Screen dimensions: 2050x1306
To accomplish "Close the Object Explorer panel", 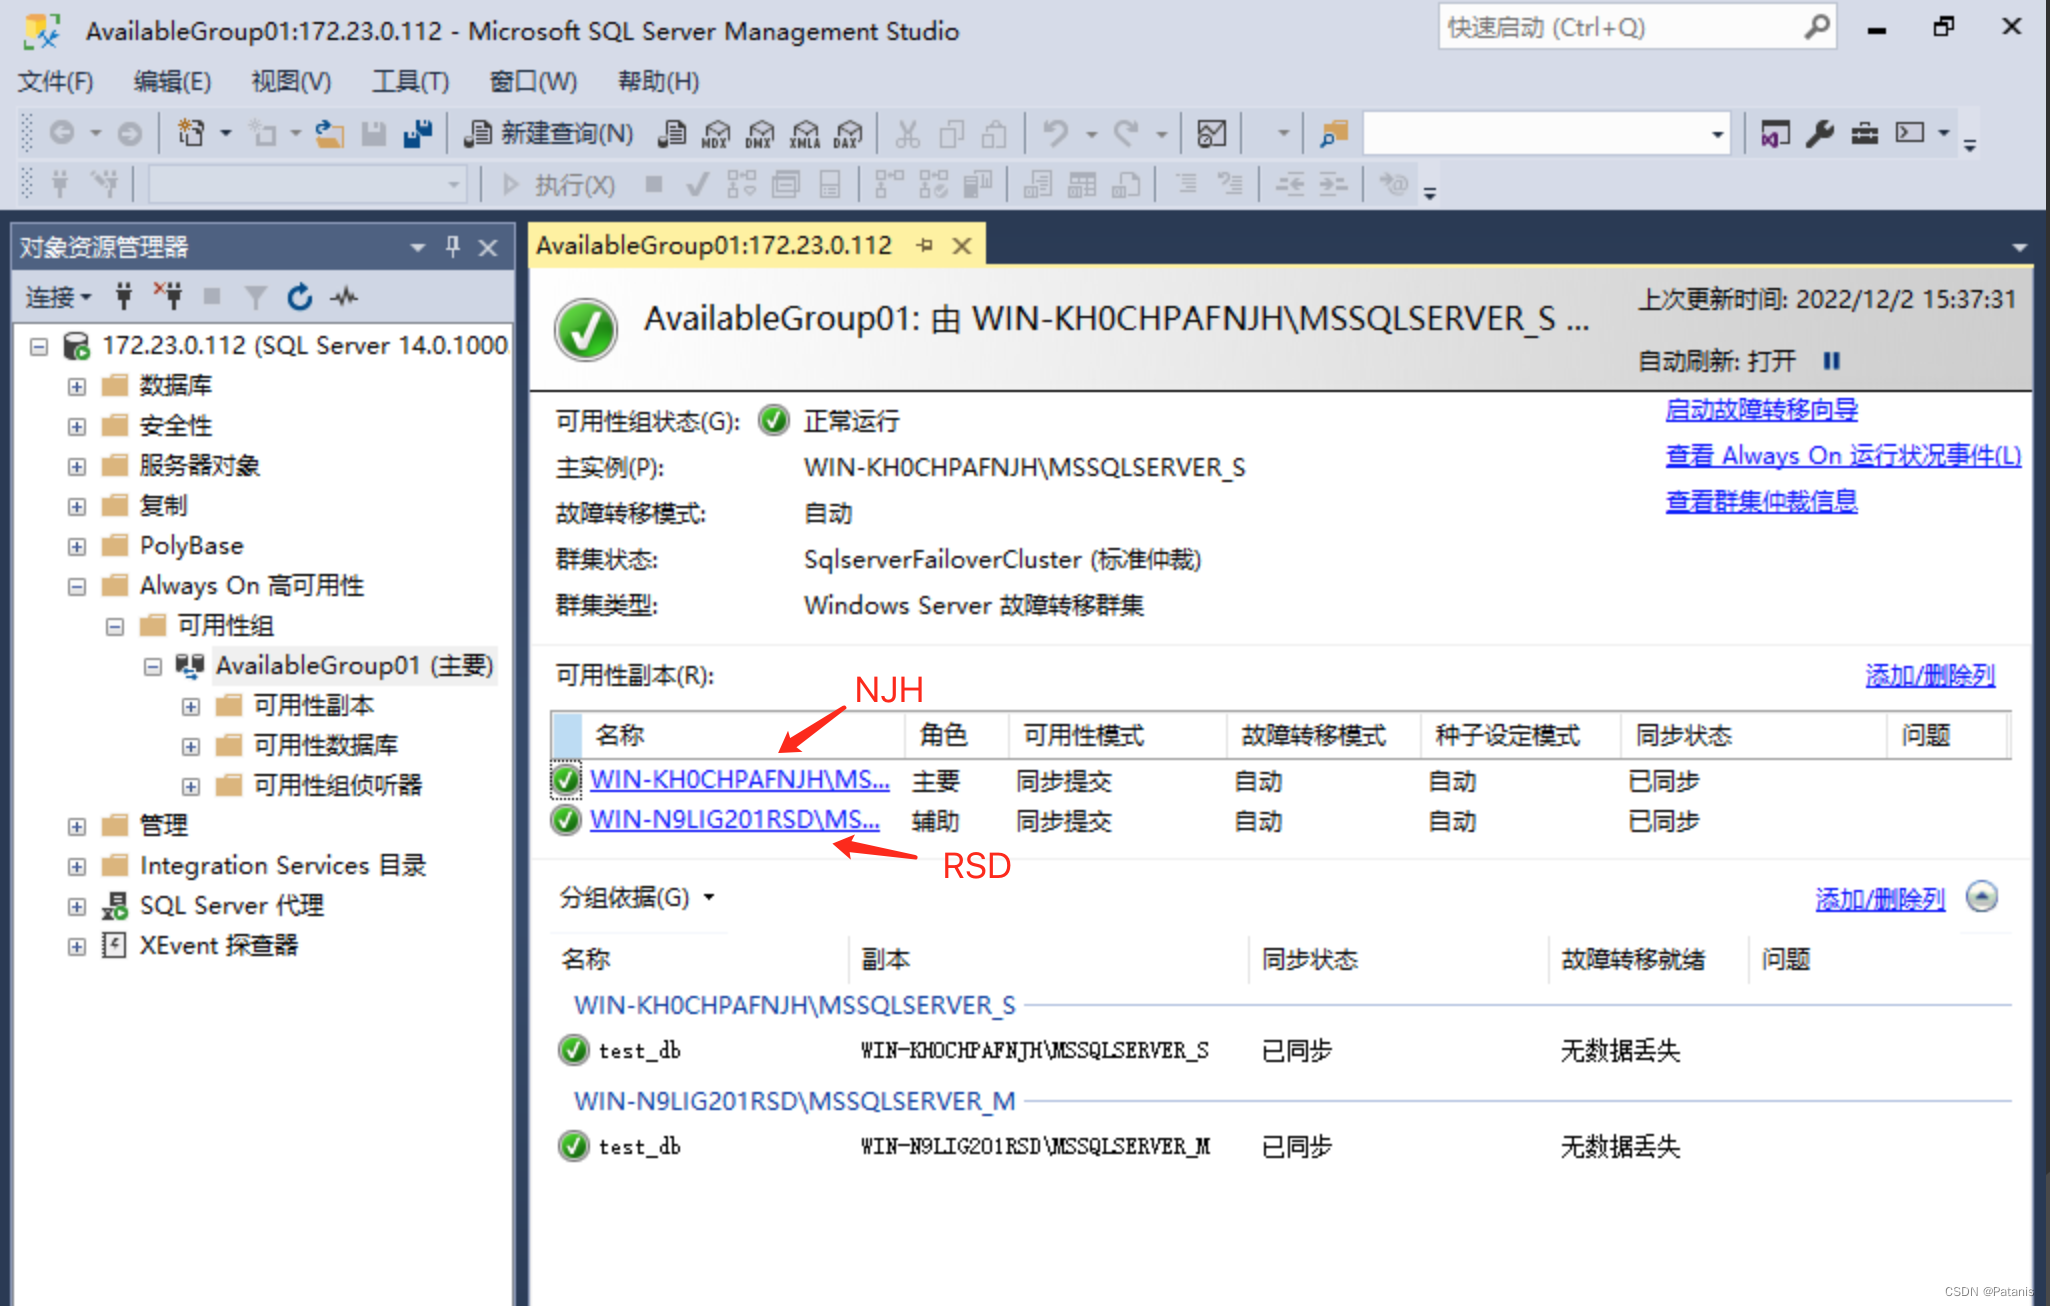I will tap(488, 247).
